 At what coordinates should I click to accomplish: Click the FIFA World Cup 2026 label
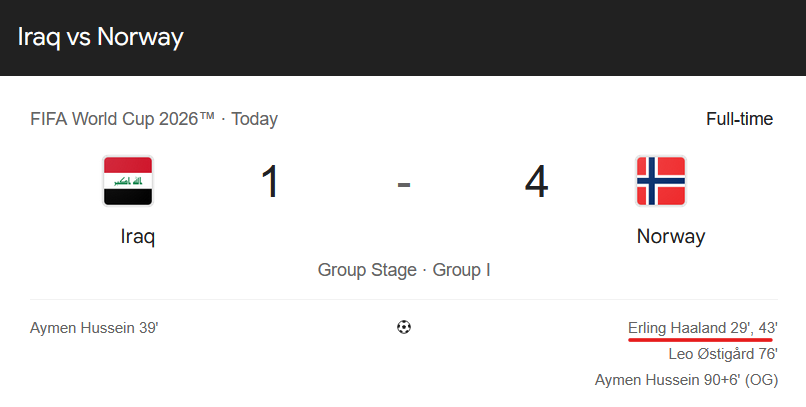coord(122,119)
